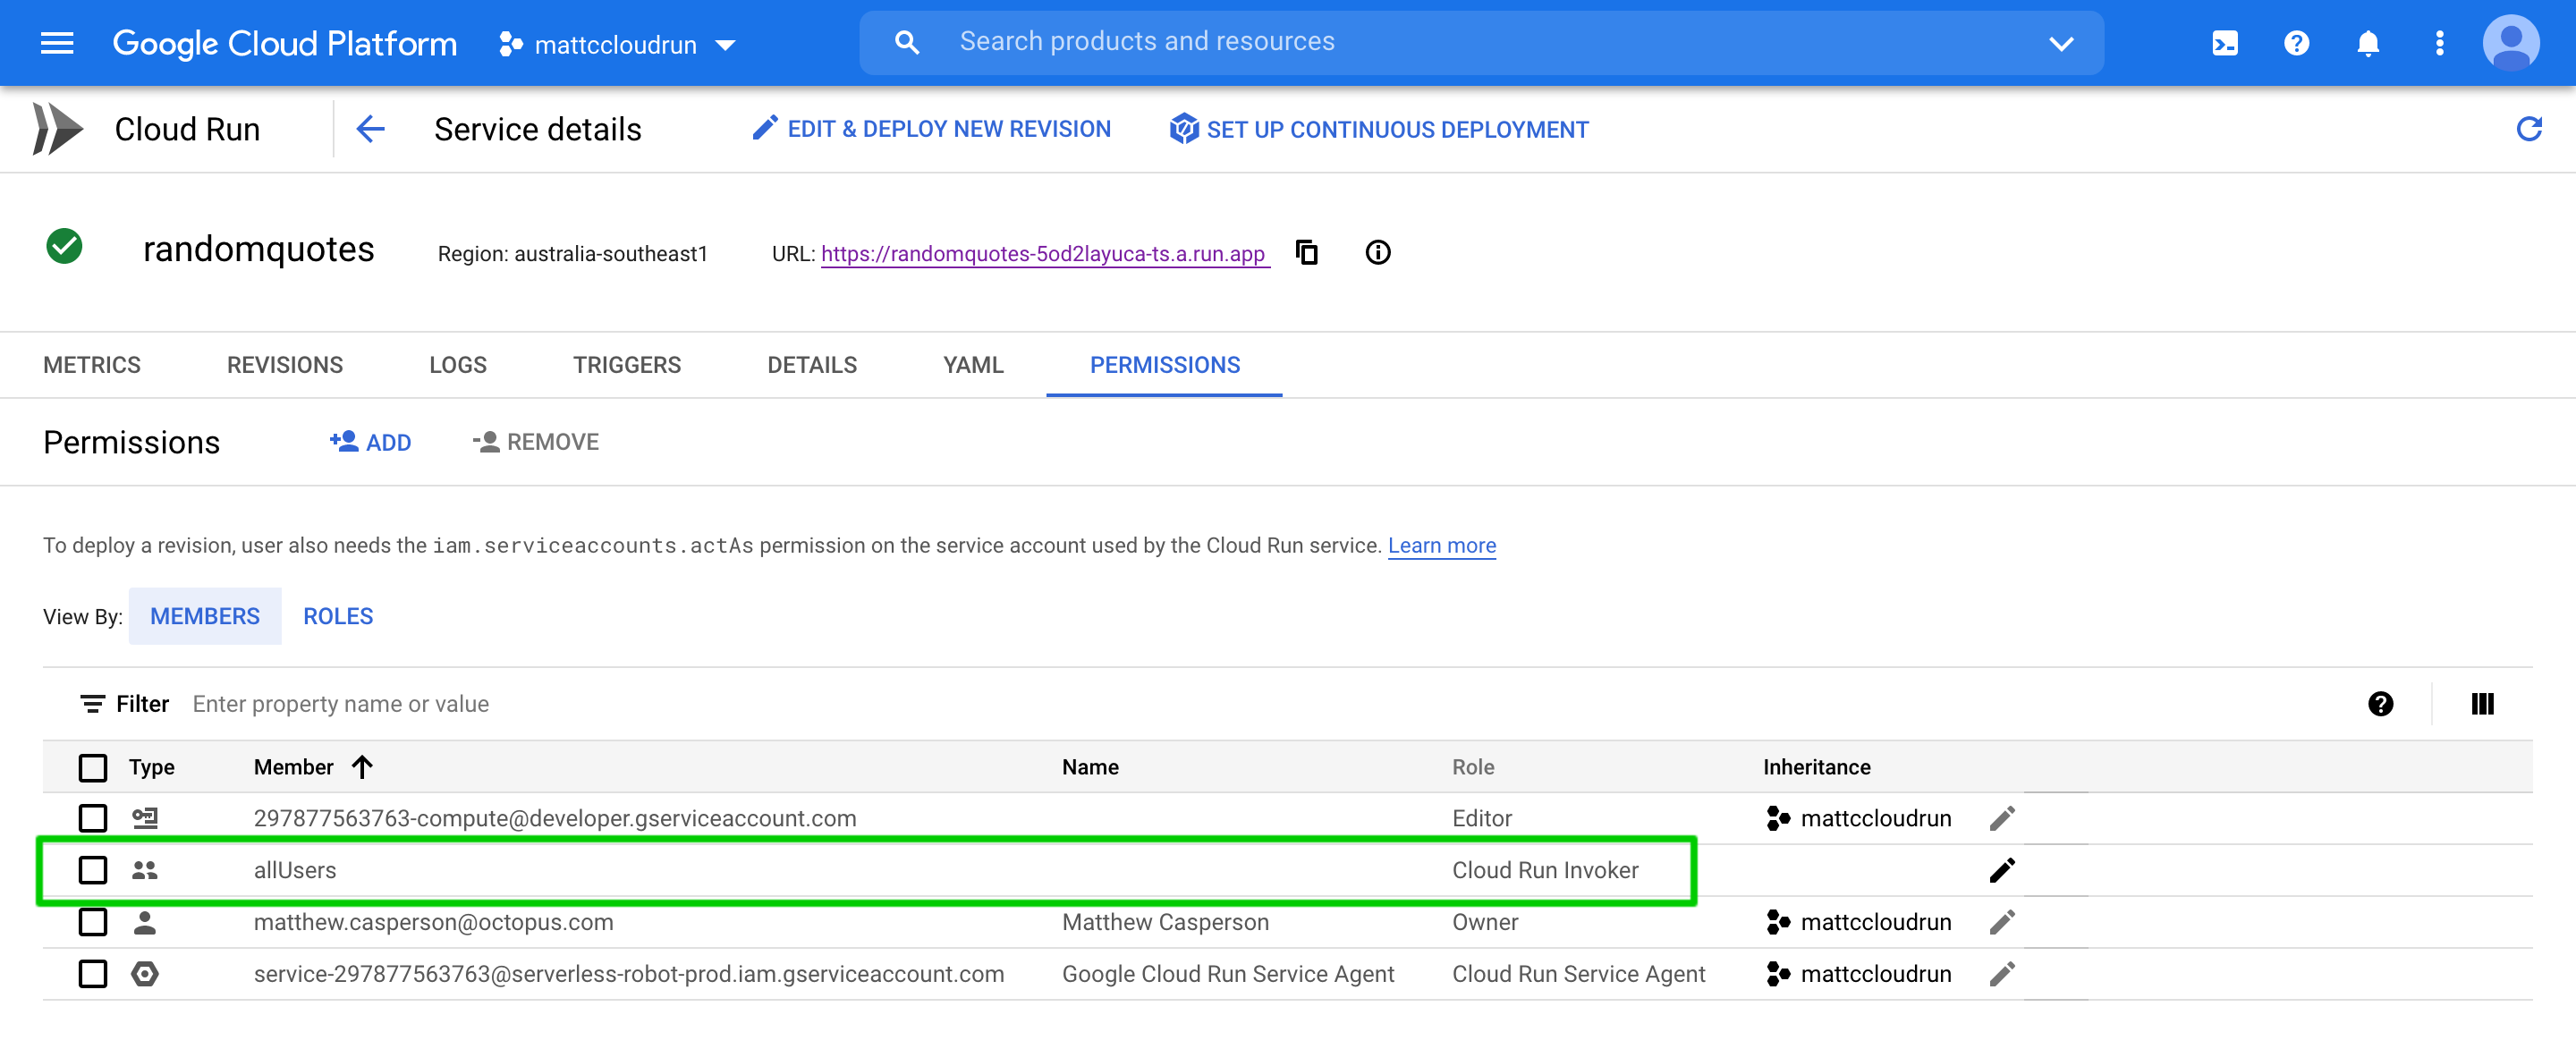
Task: Tick matthew.casperson@octopus.com checkbox
Action: click(x=93, y=922)
